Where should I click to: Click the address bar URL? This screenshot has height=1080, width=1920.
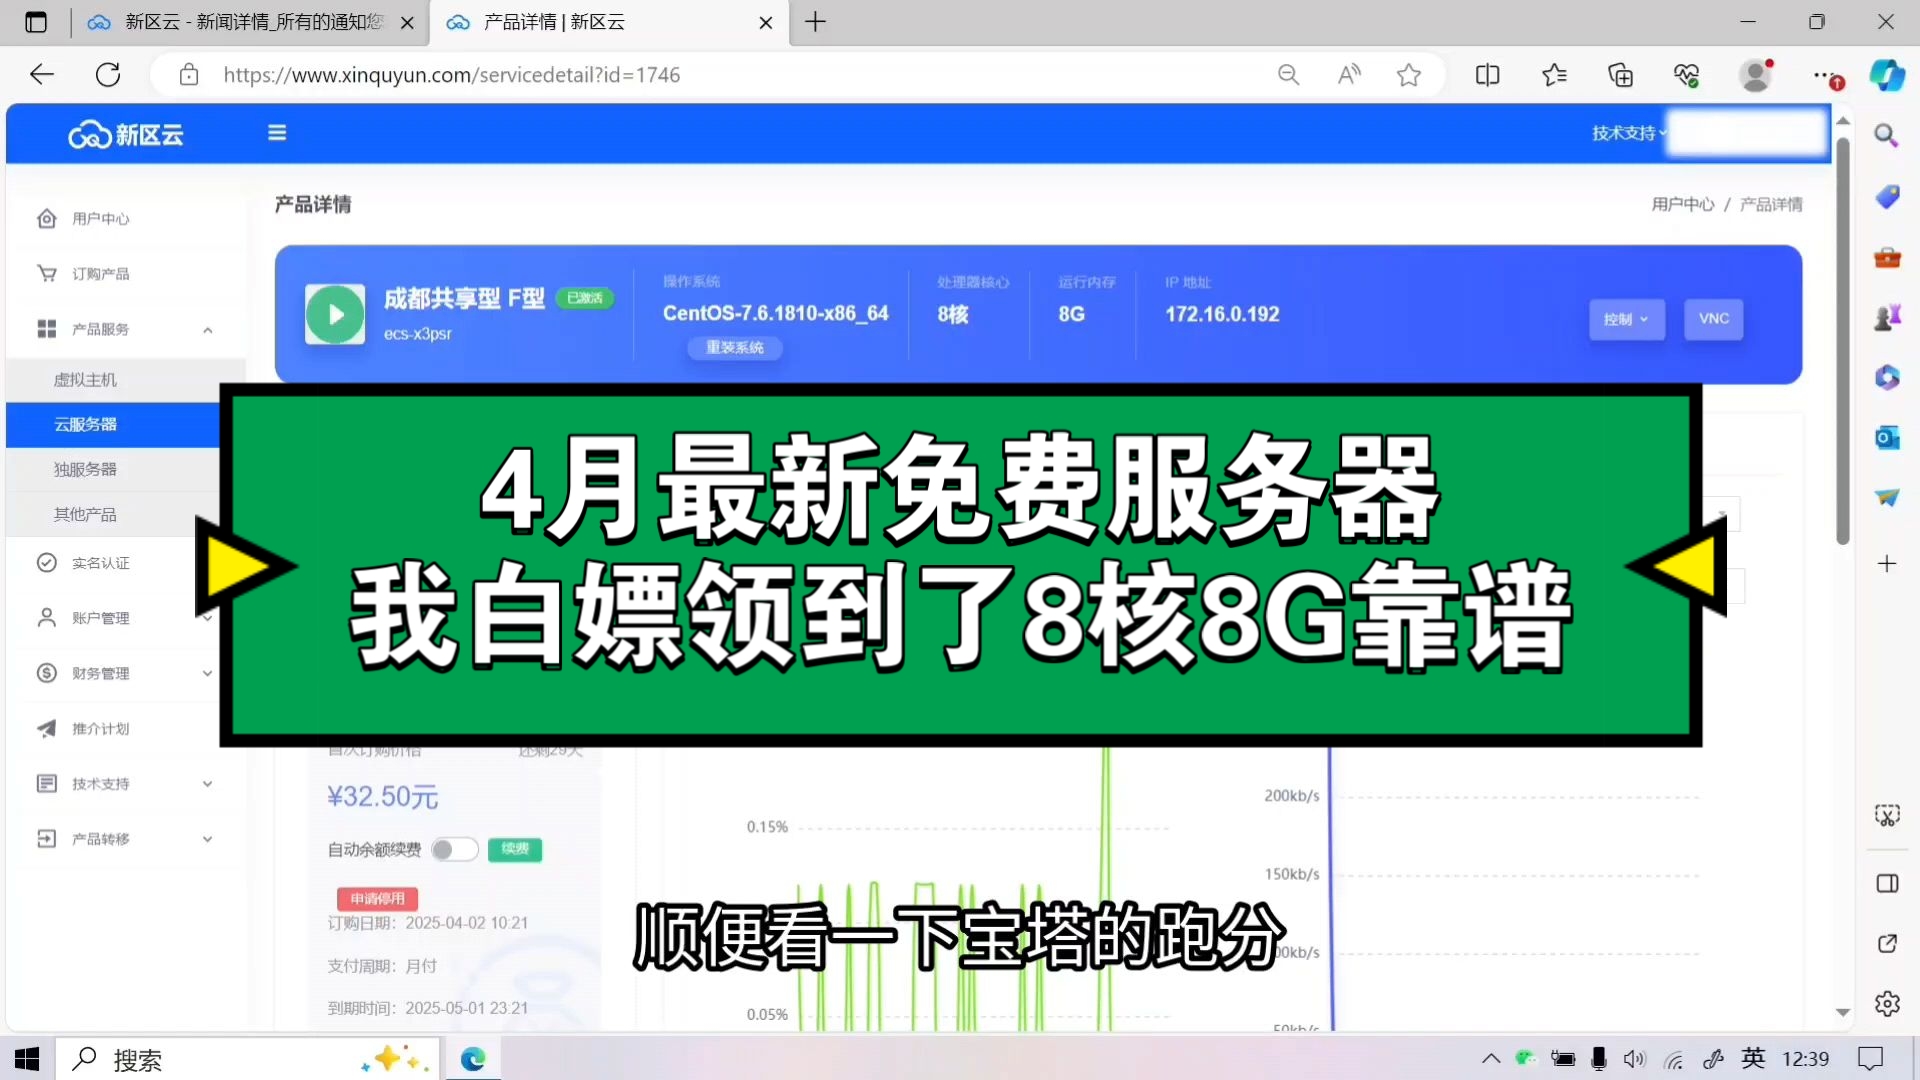click(x=451, y=75)
